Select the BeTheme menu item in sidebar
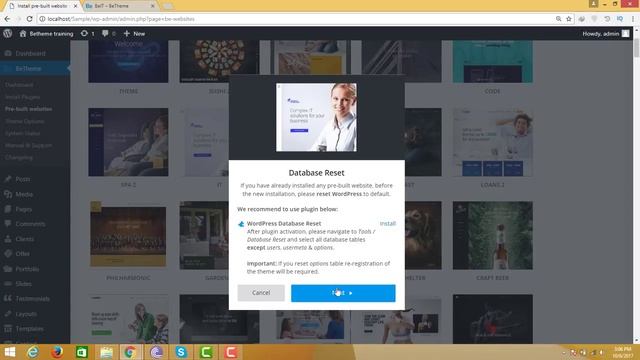The width and height of the screenshot is (640, 360). pos(35,69)
